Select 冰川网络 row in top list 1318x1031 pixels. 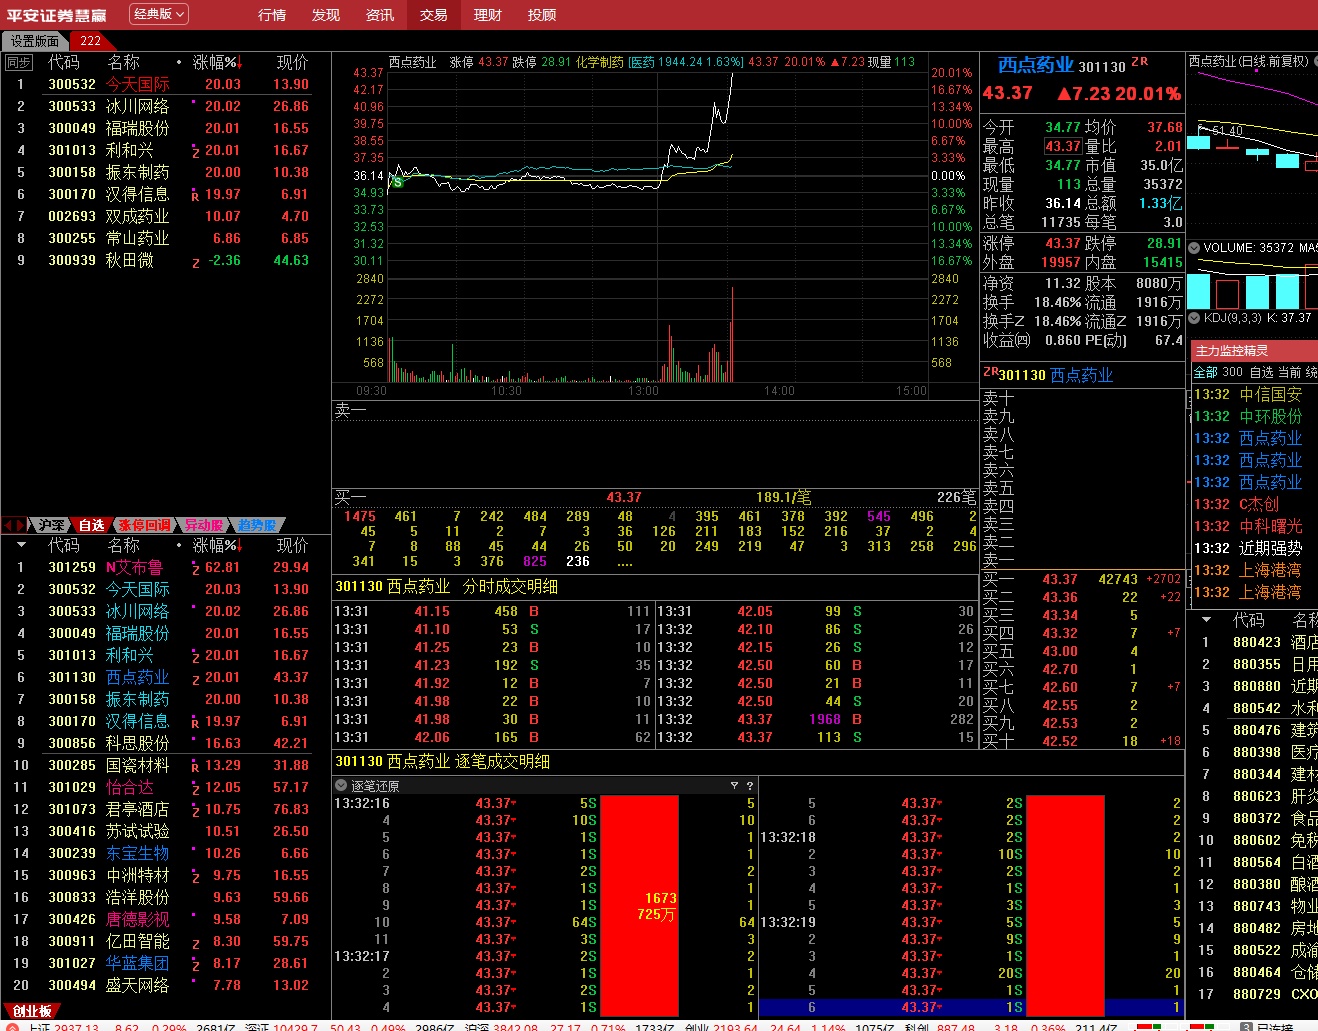pos(165,107)
